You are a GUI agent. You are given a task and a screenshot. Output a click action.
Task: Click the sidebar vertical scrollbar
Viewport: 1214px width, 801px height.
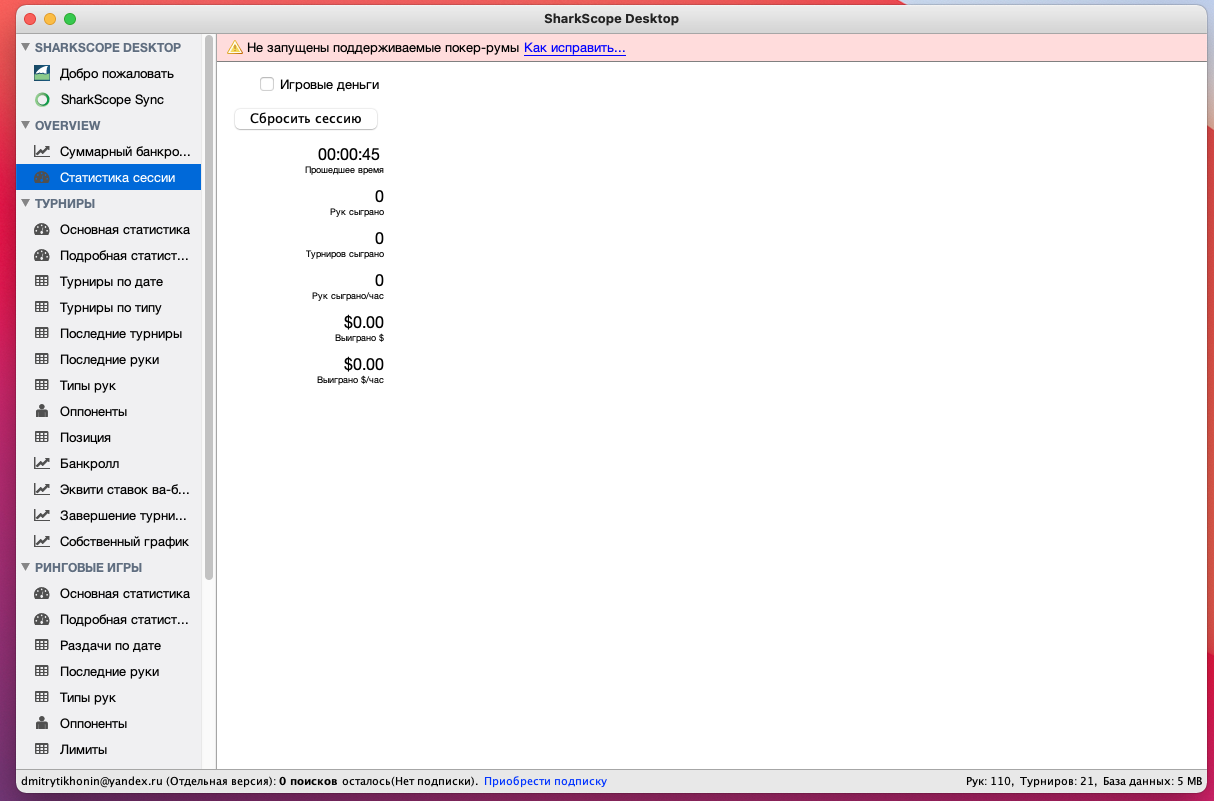coord(209,300)
